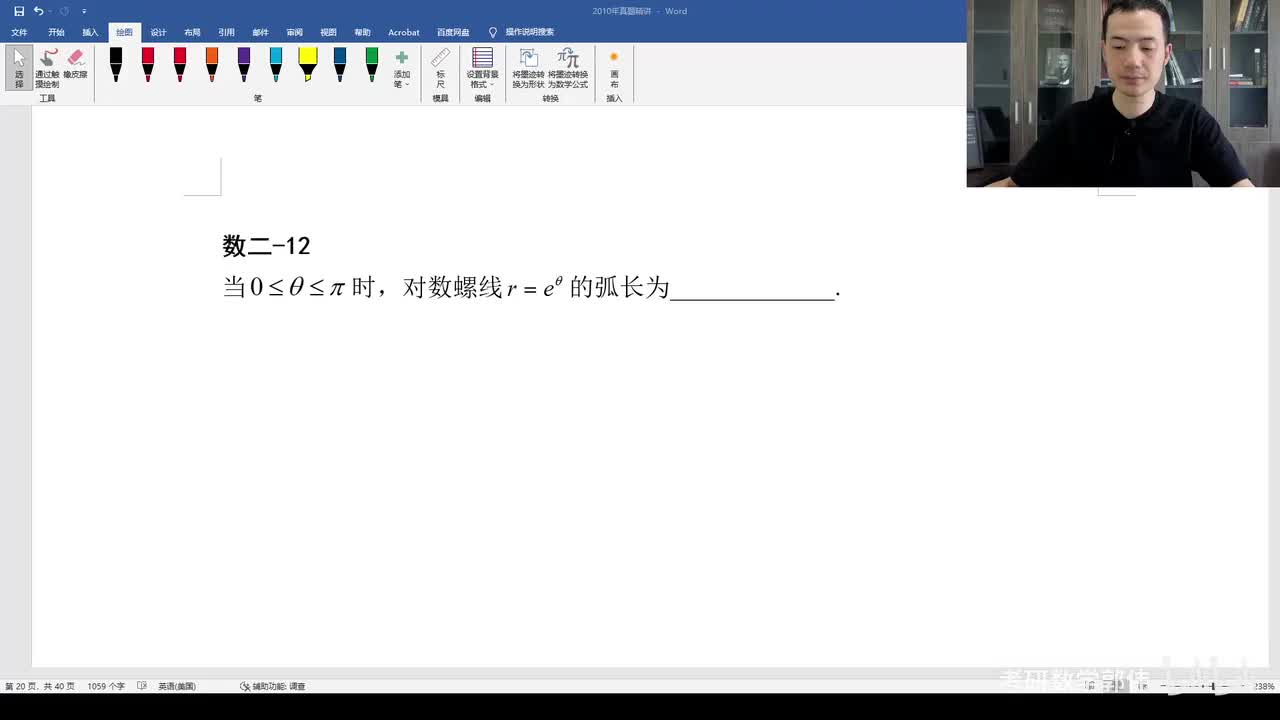Open the 辅助功能: 调查 accessibility checker

click(273, 686)
